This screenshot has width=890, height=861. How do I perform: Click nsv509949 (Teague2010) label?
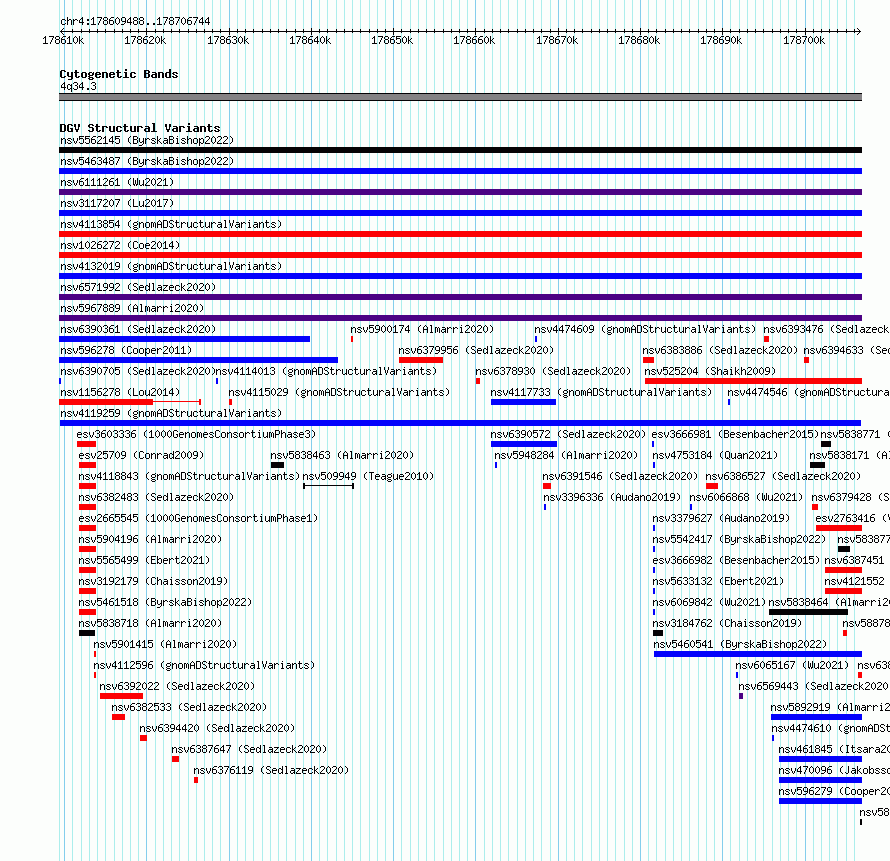click(x=368, y=476)
